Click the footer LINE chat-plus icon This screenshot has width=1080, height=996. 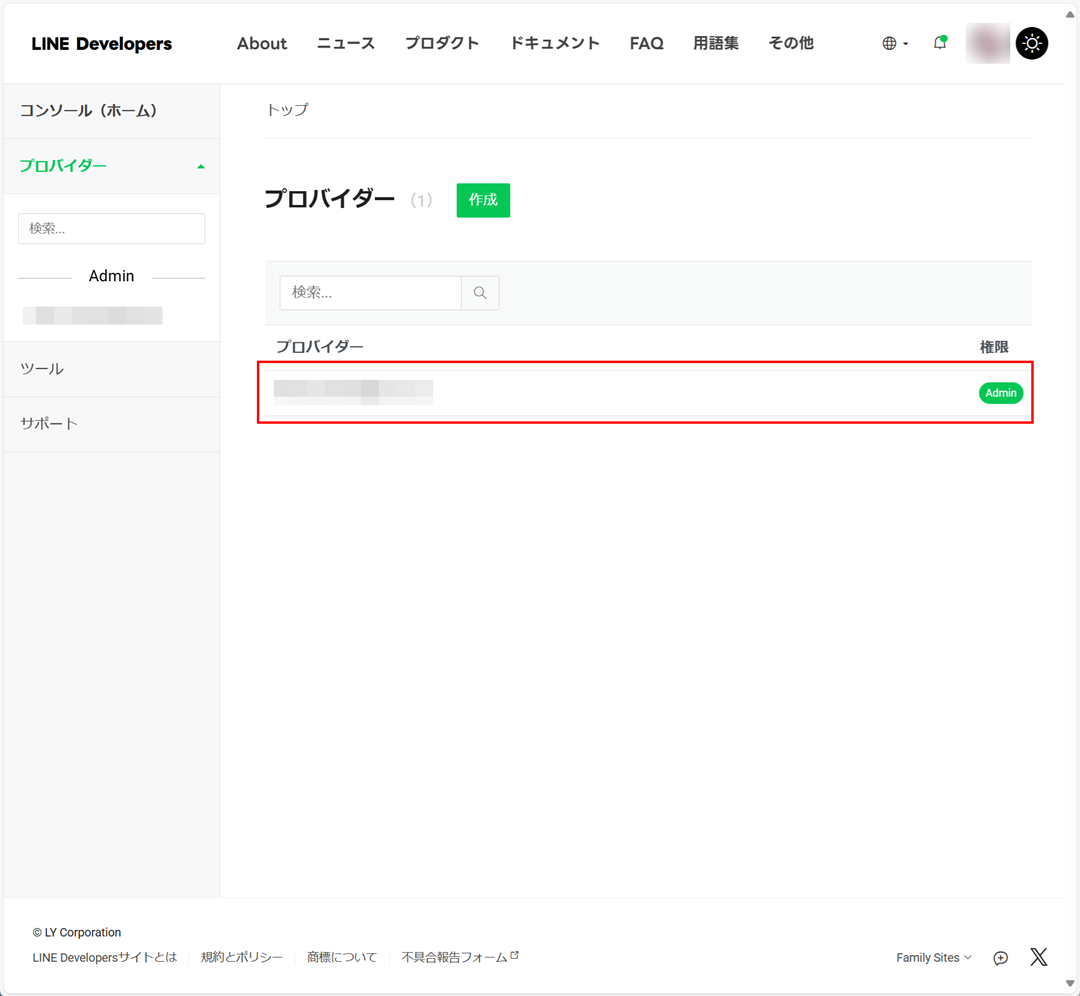[x=1000, y=958]
